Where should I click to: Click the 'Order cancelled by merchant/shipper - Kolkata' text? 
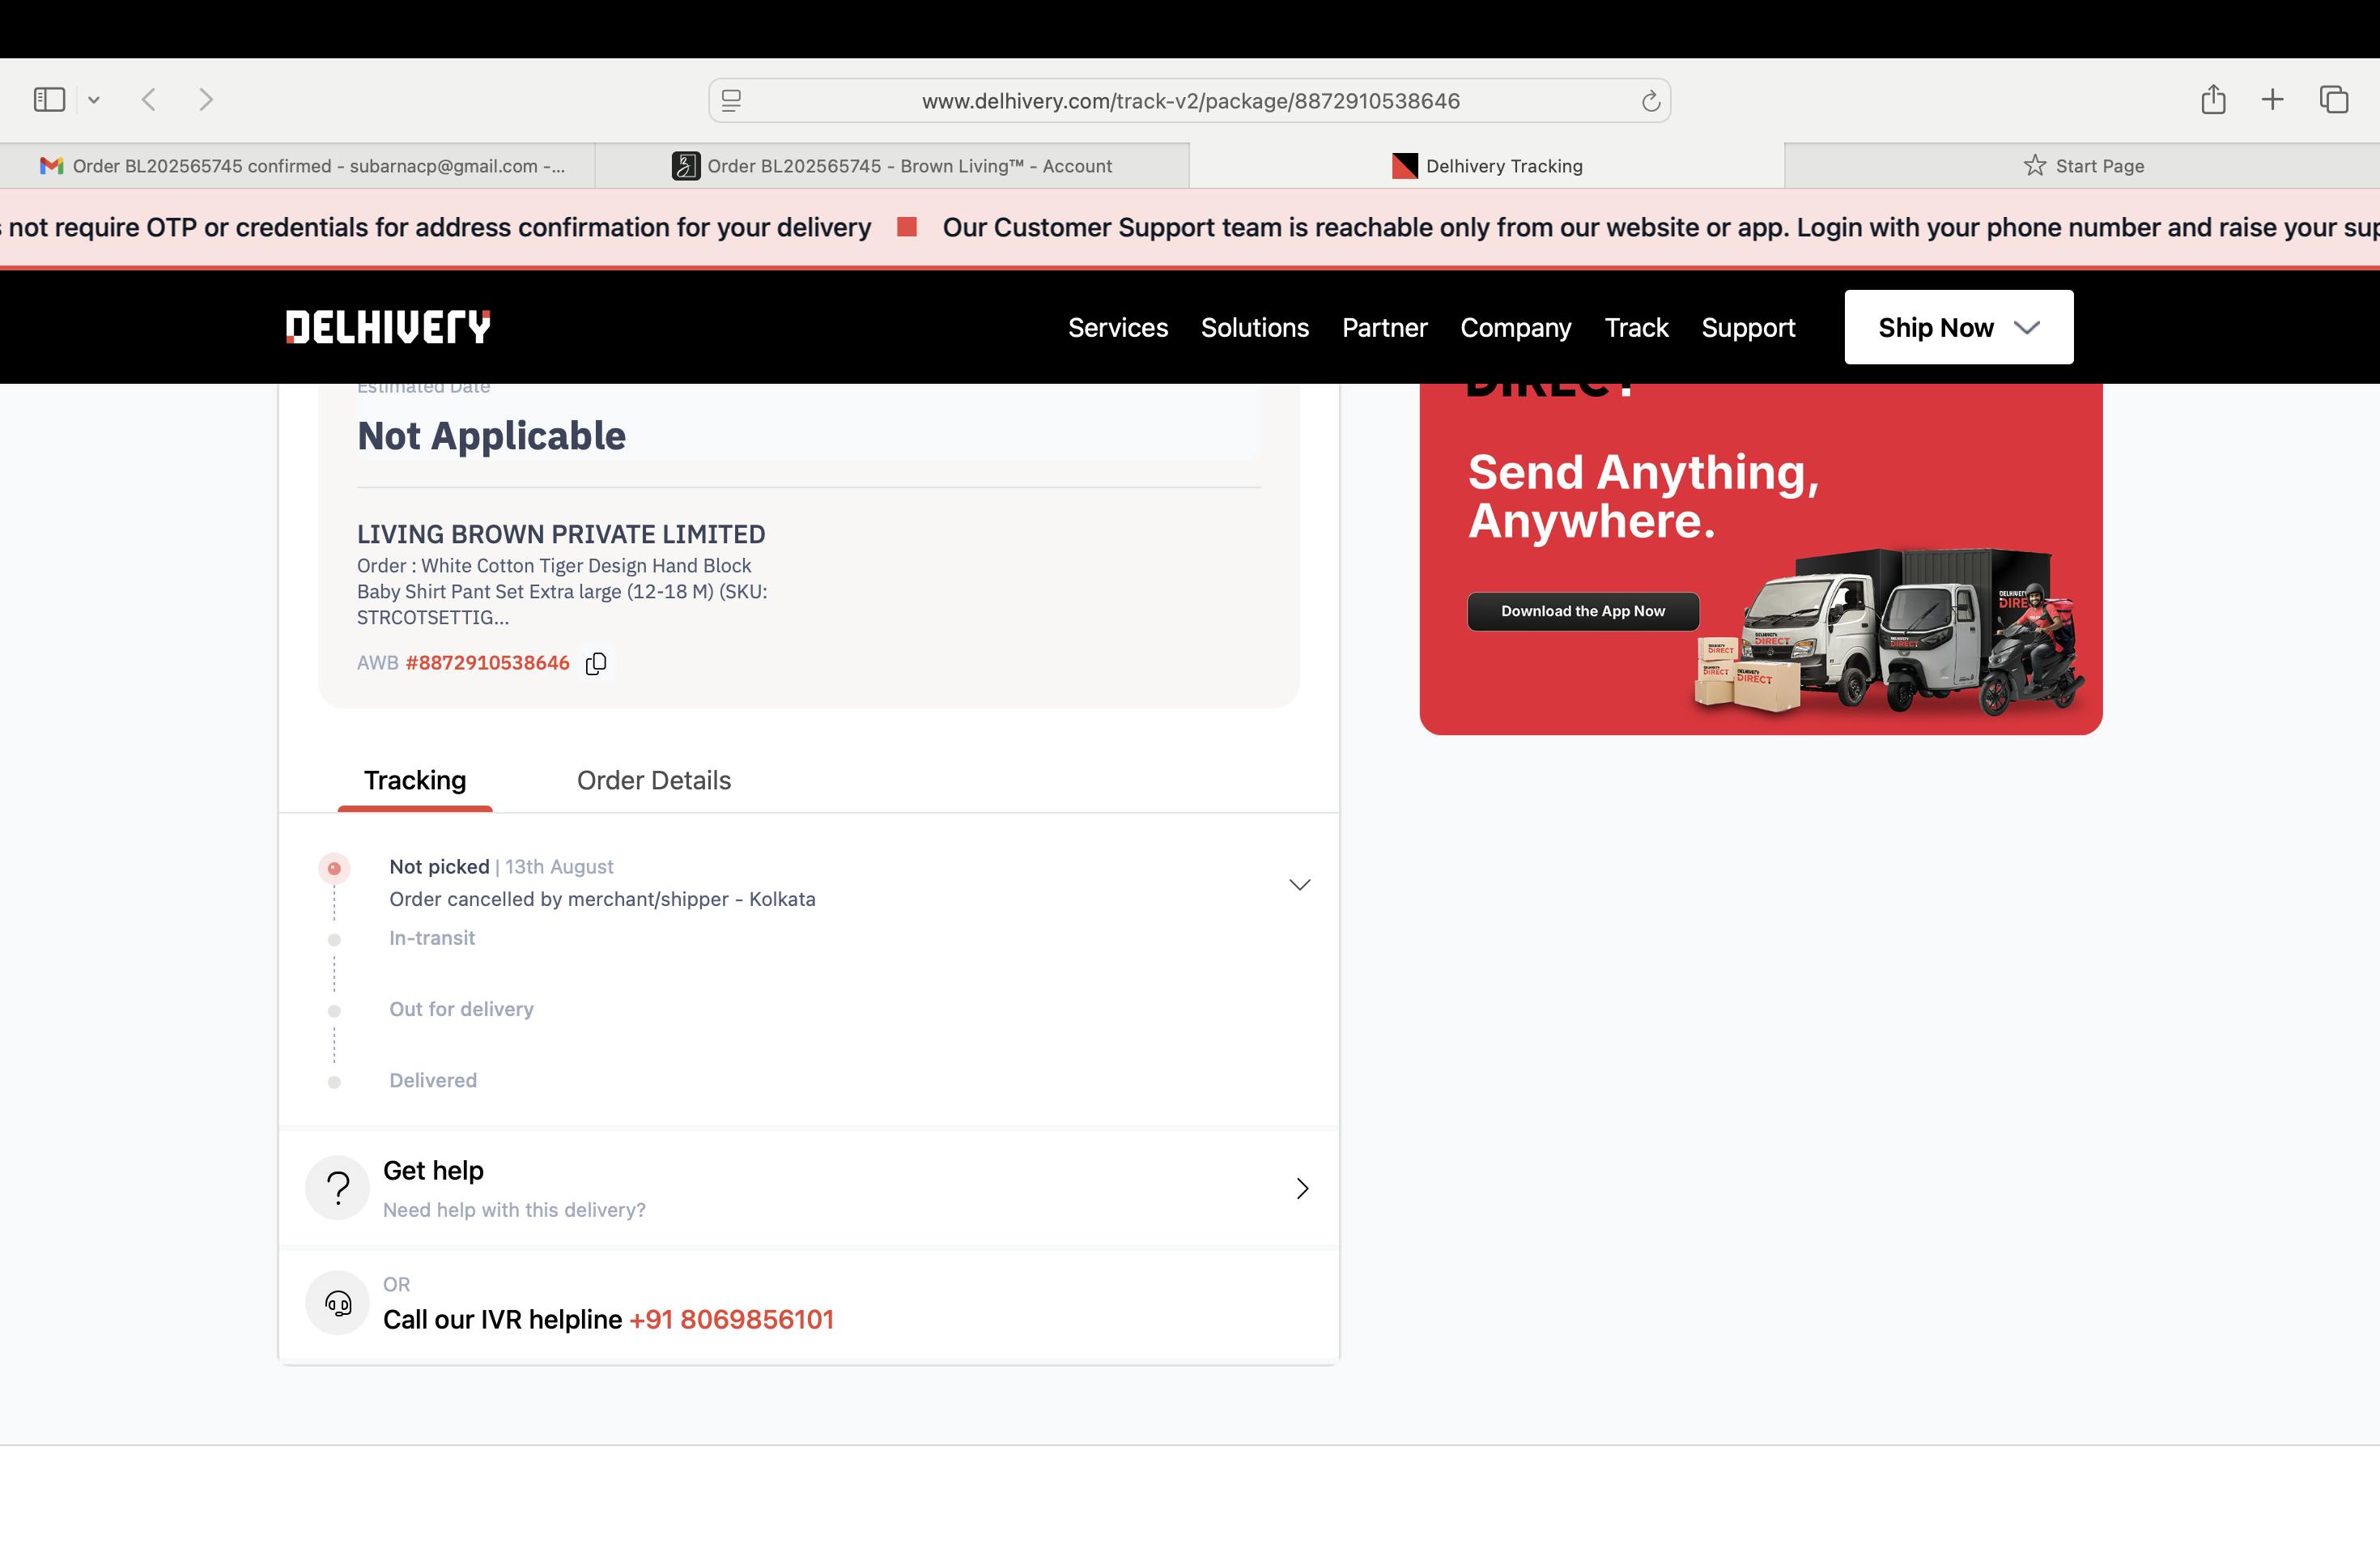click(x=602, y=899)
